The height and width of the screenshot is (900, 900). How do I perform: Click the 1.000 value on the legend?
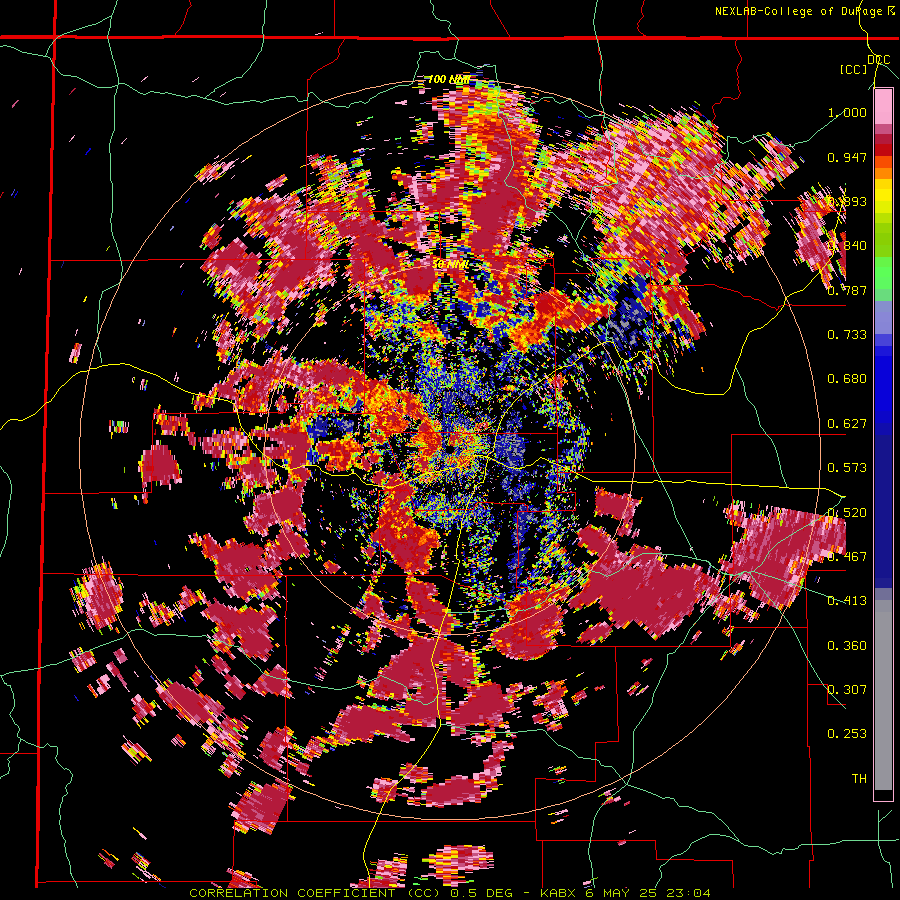(847, 112)
